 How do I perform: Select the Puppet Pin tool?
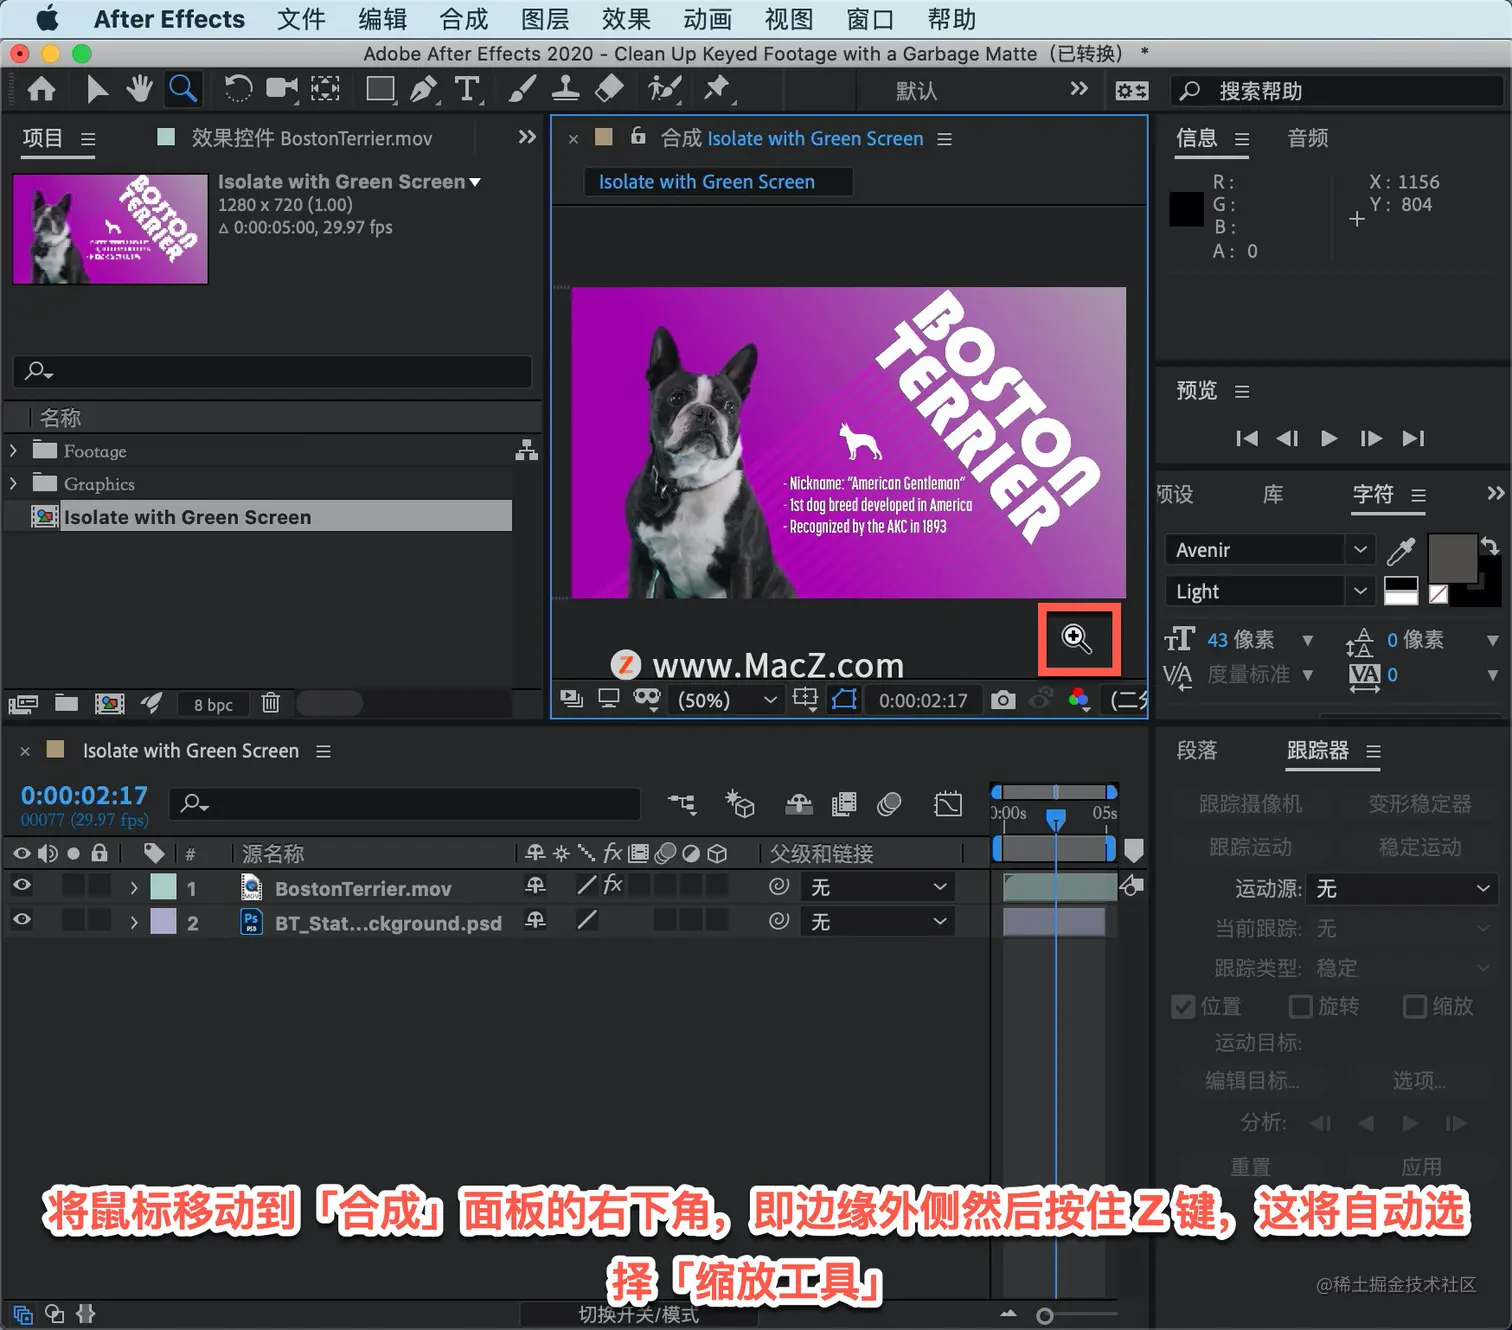tap(717, 90)
